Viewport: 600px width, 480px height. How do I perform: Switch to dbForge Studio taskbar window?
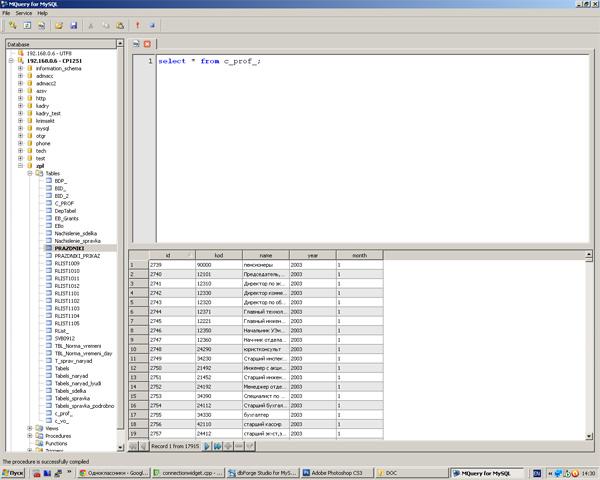262,473
